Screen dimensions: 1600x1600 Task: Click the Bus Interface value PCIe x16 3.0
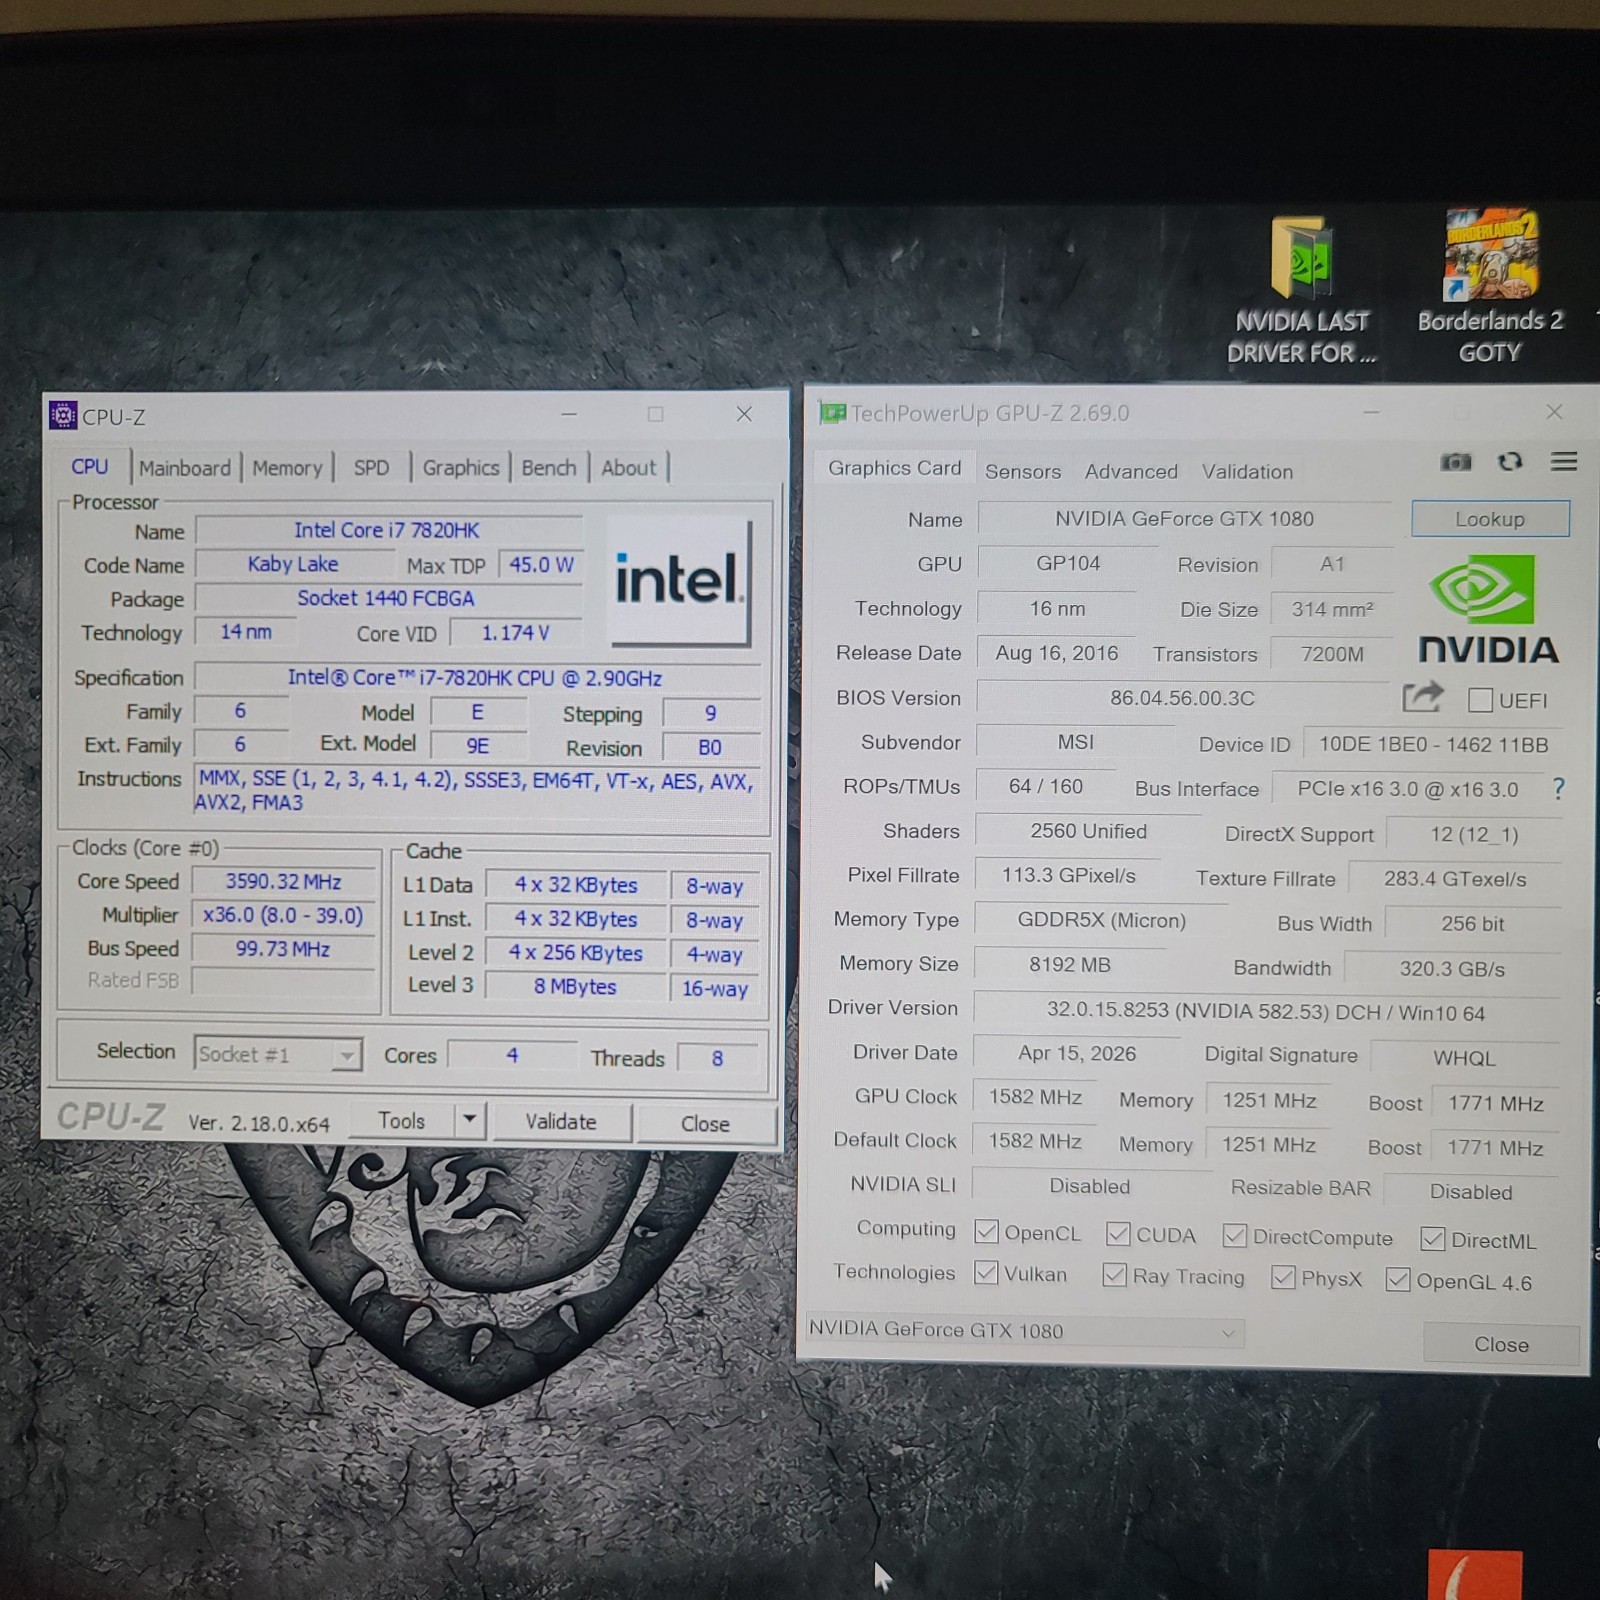pos(1407,789)
